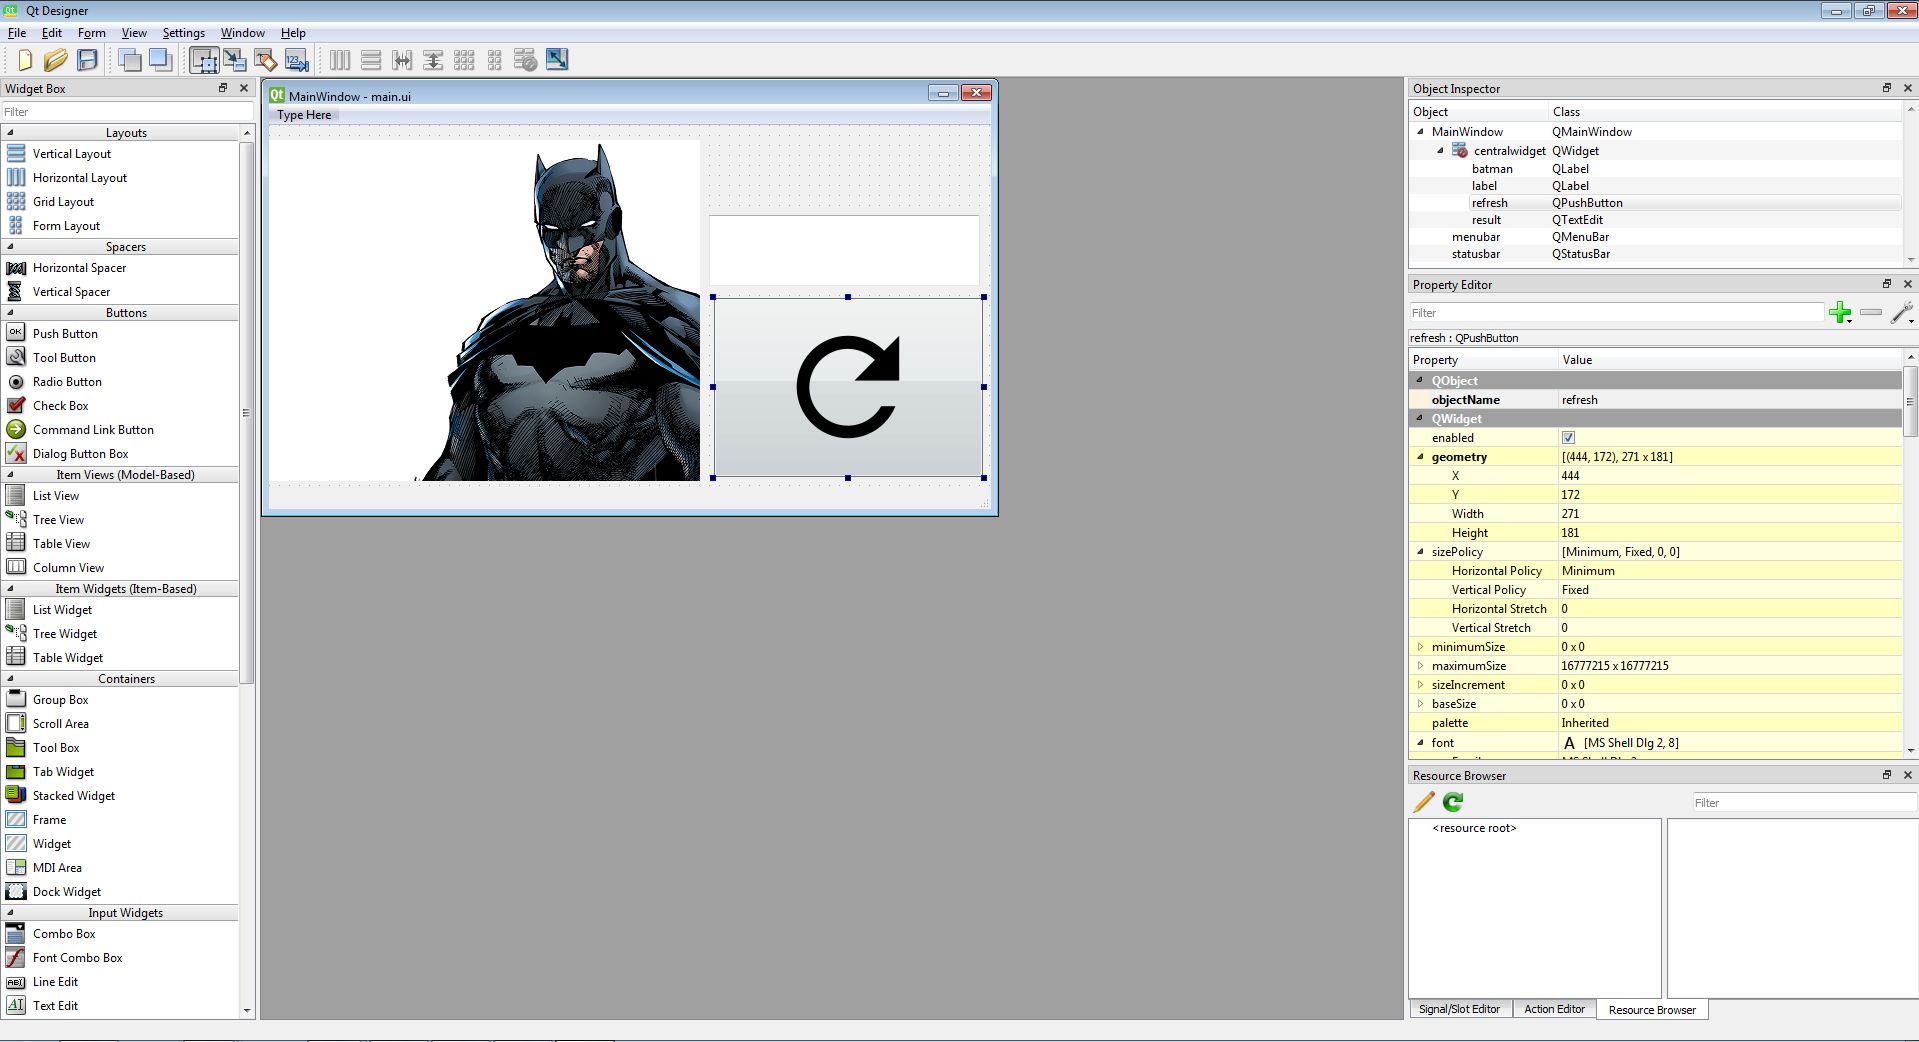The width and height of the screenshot is (1919, 1042).
Task: Select the Edit Buddies mode icon
Action: tap(266, 60)
